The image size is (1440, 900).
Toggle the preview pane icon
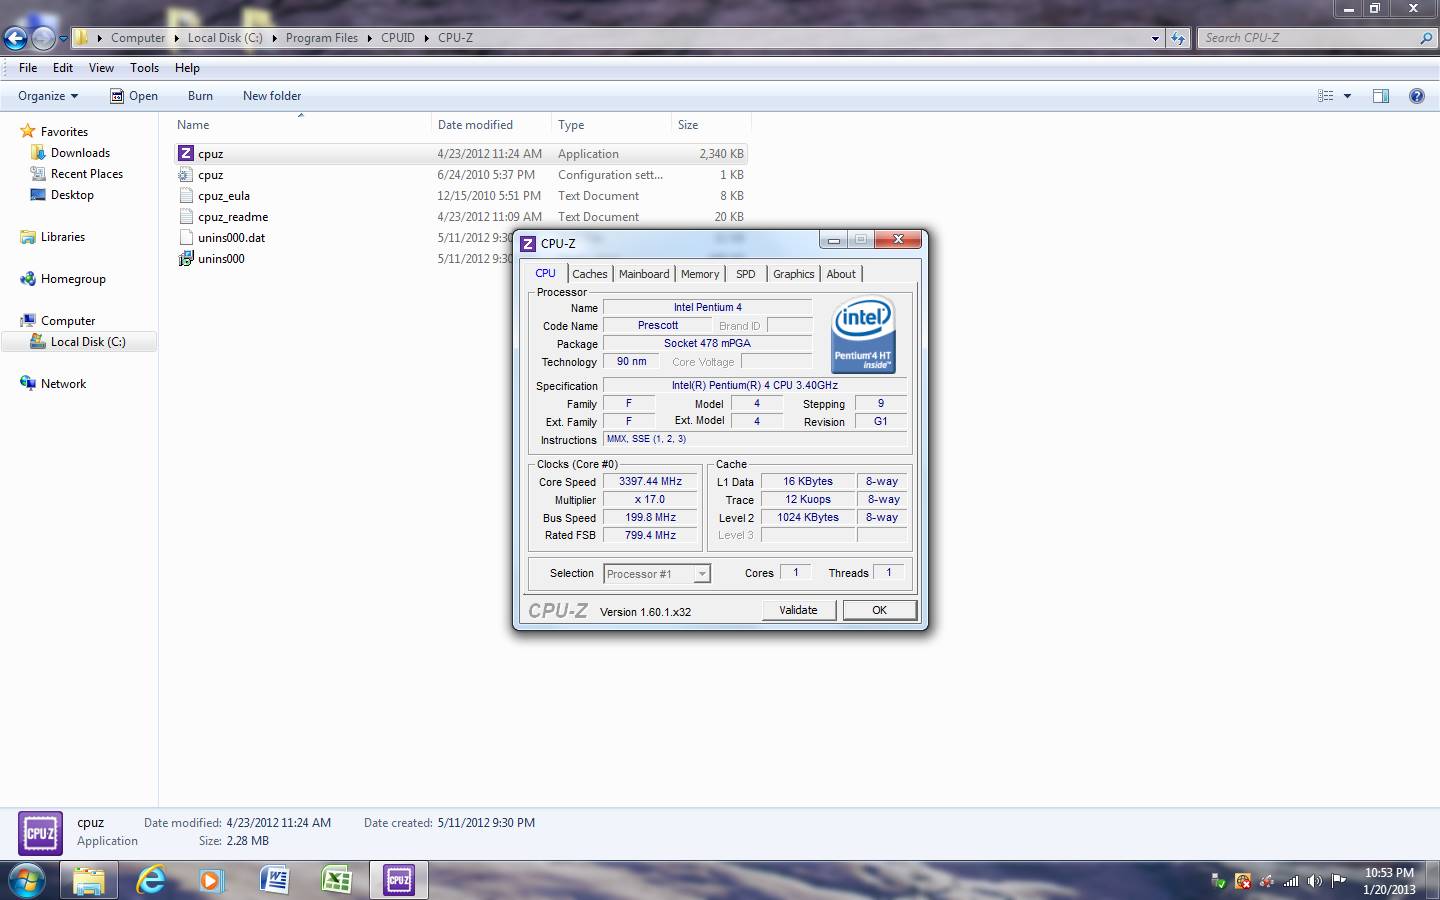(1381, 96)
